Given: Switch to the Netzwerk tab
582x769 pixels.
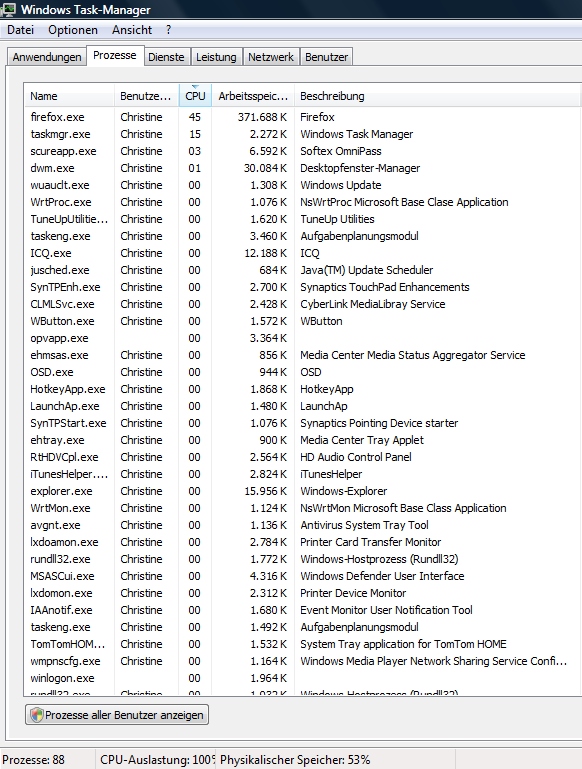Looking at the screenshot, I should pyautogui.click(x=271, y=57).
